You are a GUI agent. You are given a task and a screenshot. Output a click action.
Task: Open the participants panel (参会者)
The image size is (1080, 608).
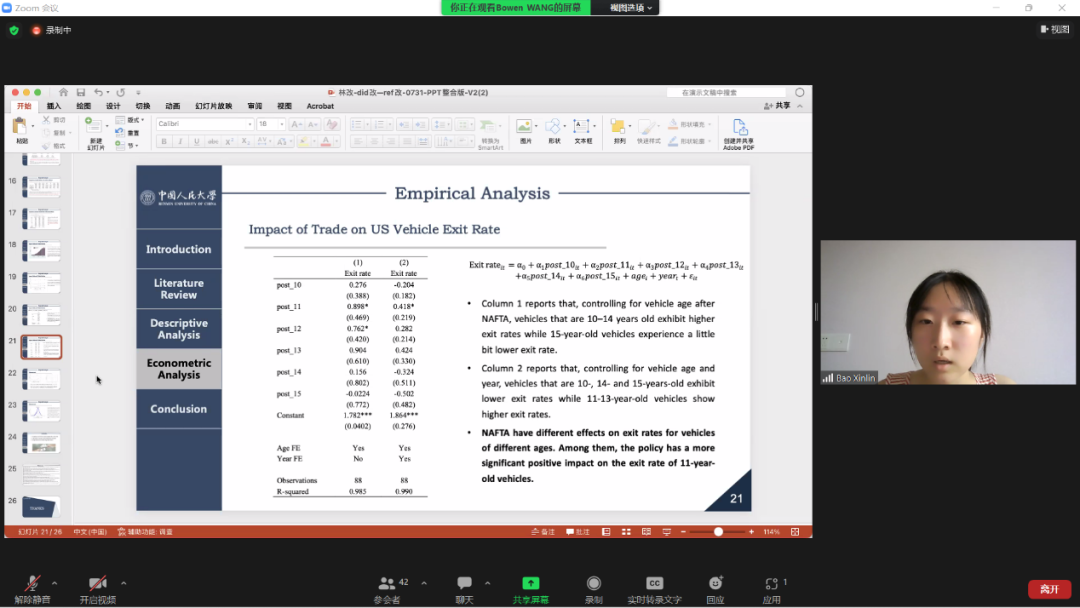(x=387, y=584)
